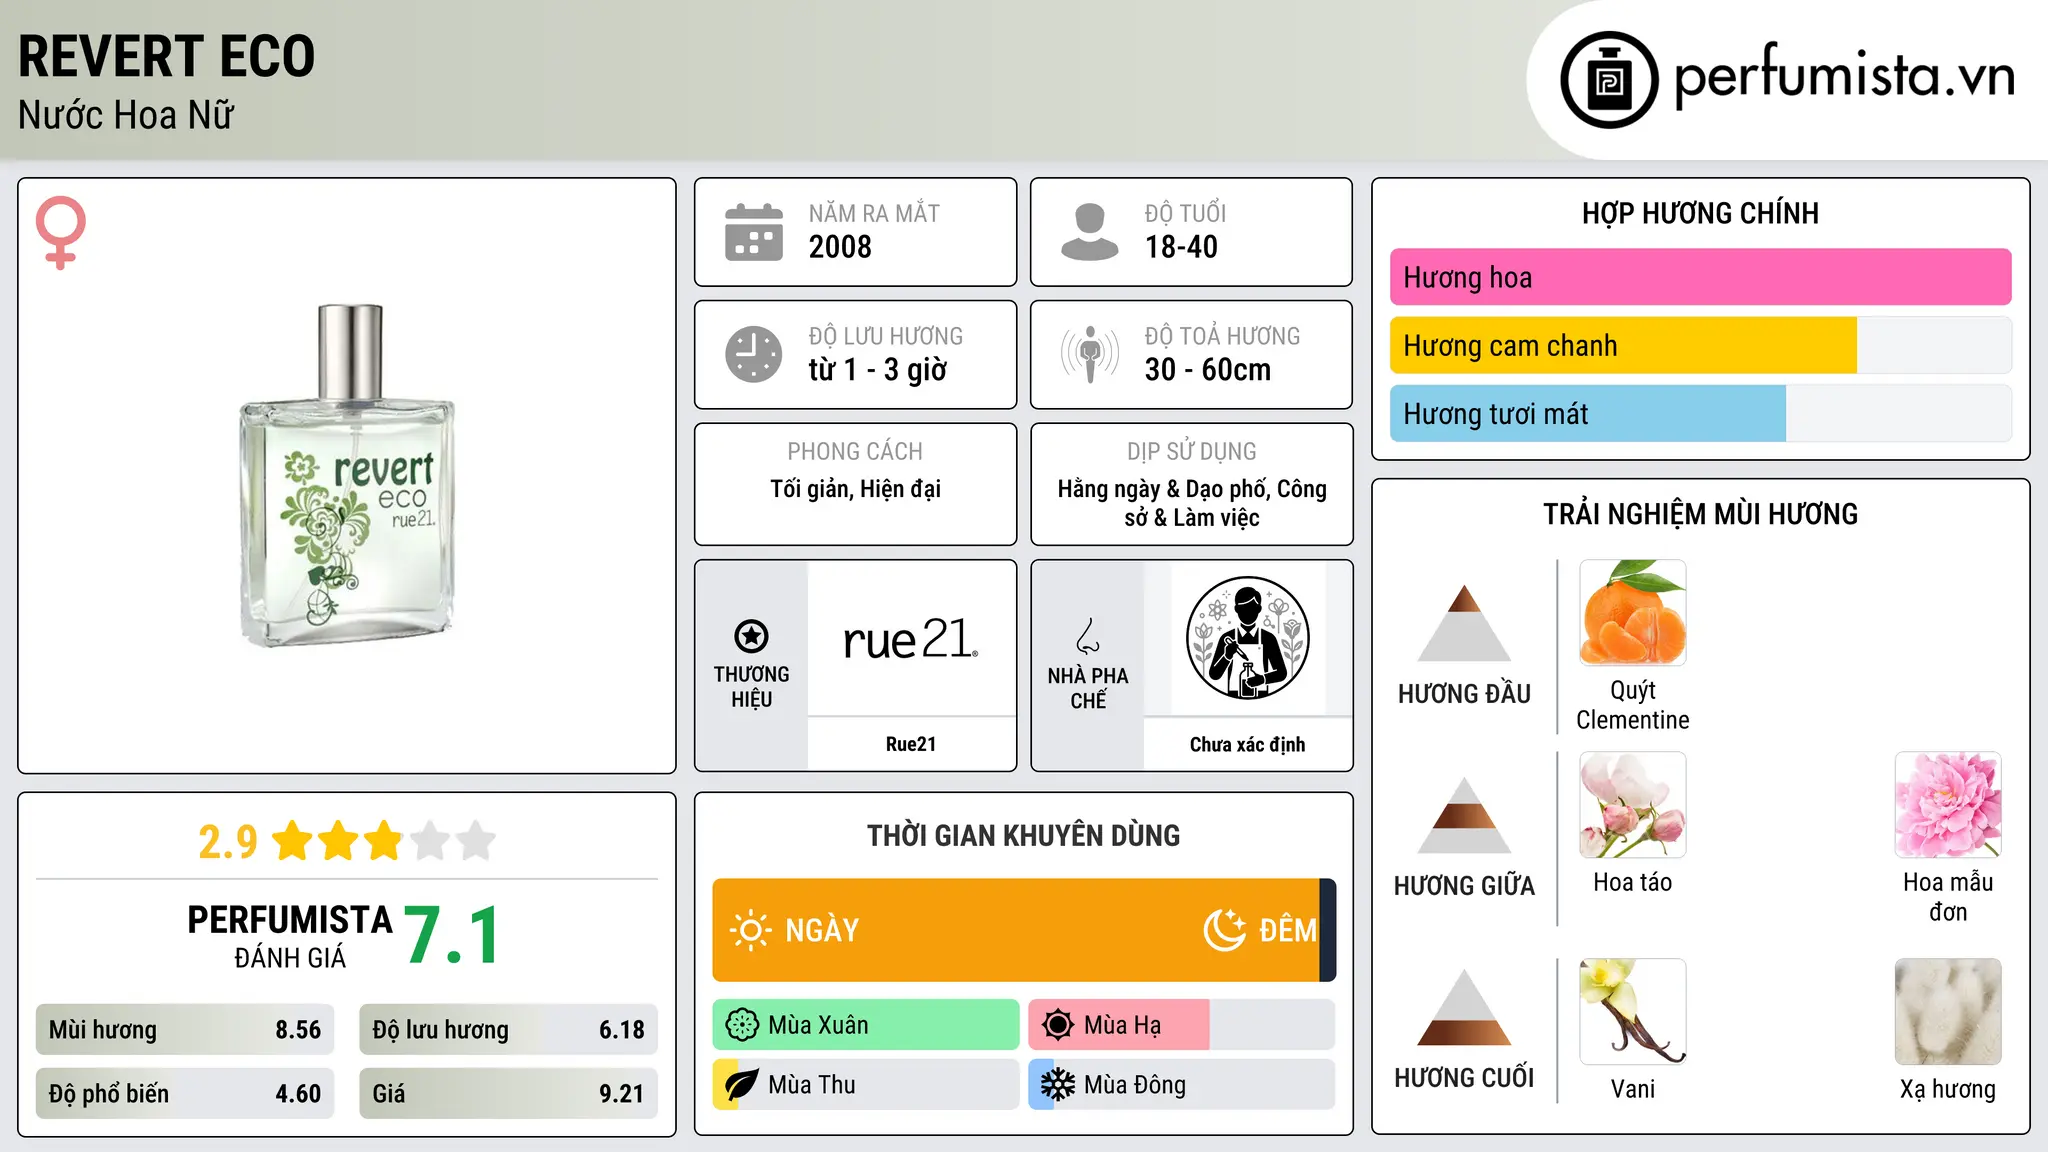Click the HỢP HƯƠNG CHÍNH heading
The height and width of the screenshot is (1152, 2048).
[x=1700, y=213]
